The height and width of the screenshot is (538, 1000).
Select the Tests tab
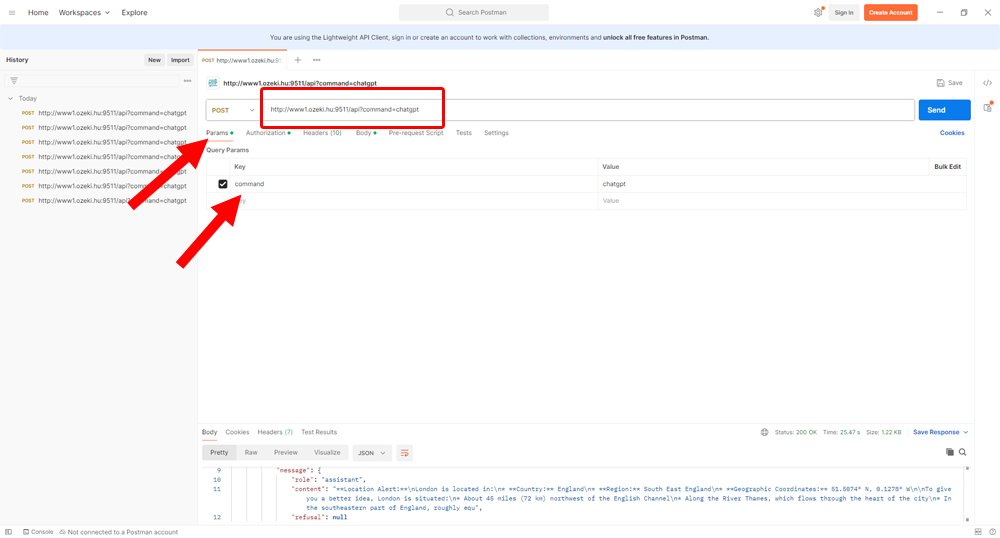[464, 133]
